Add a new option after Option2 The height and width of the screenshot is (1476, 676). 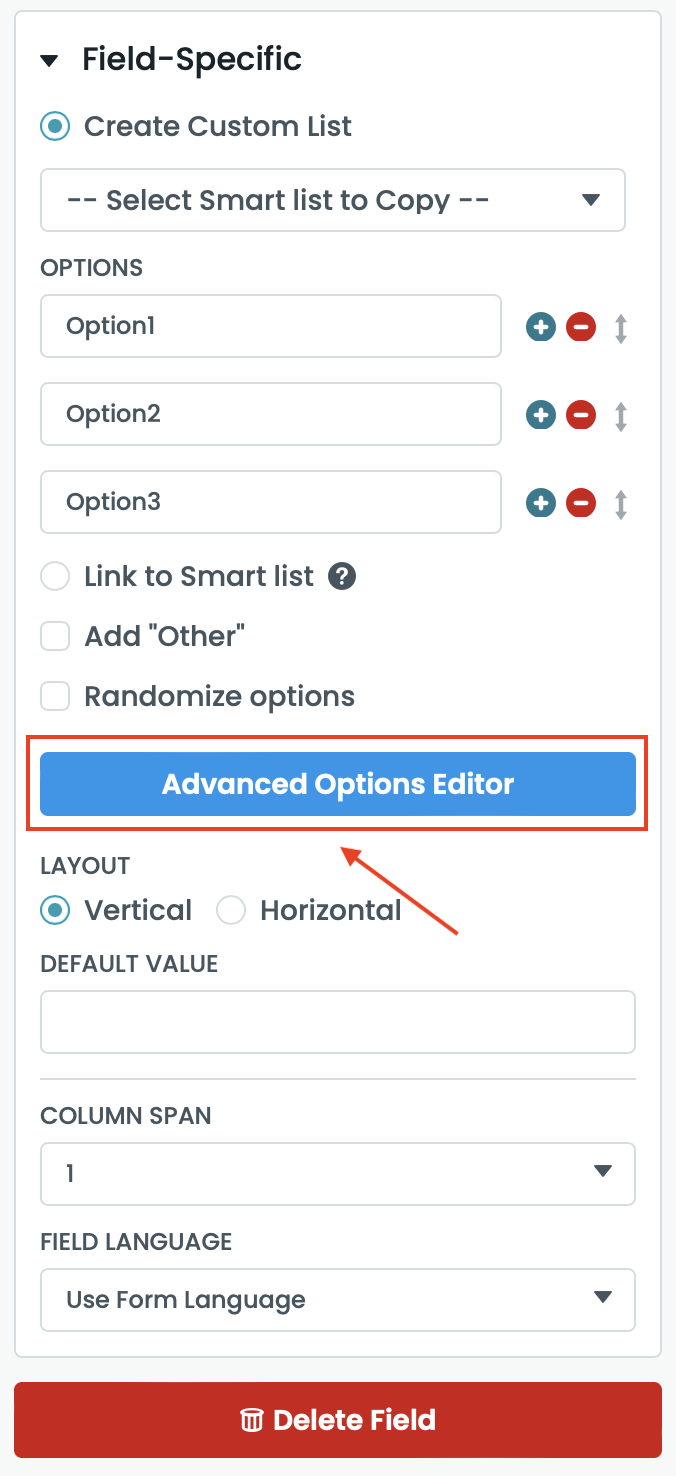click(x=541, y=415)
